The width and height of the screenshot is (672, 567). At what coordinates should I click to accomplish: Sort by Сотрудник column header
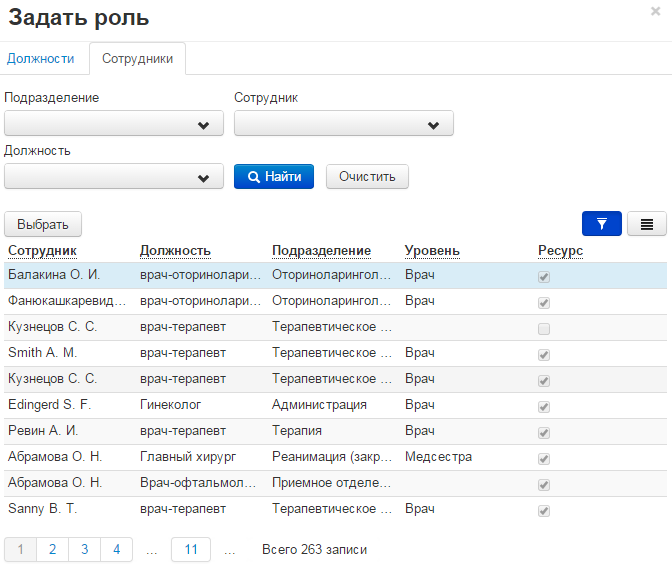click(42, 251)
